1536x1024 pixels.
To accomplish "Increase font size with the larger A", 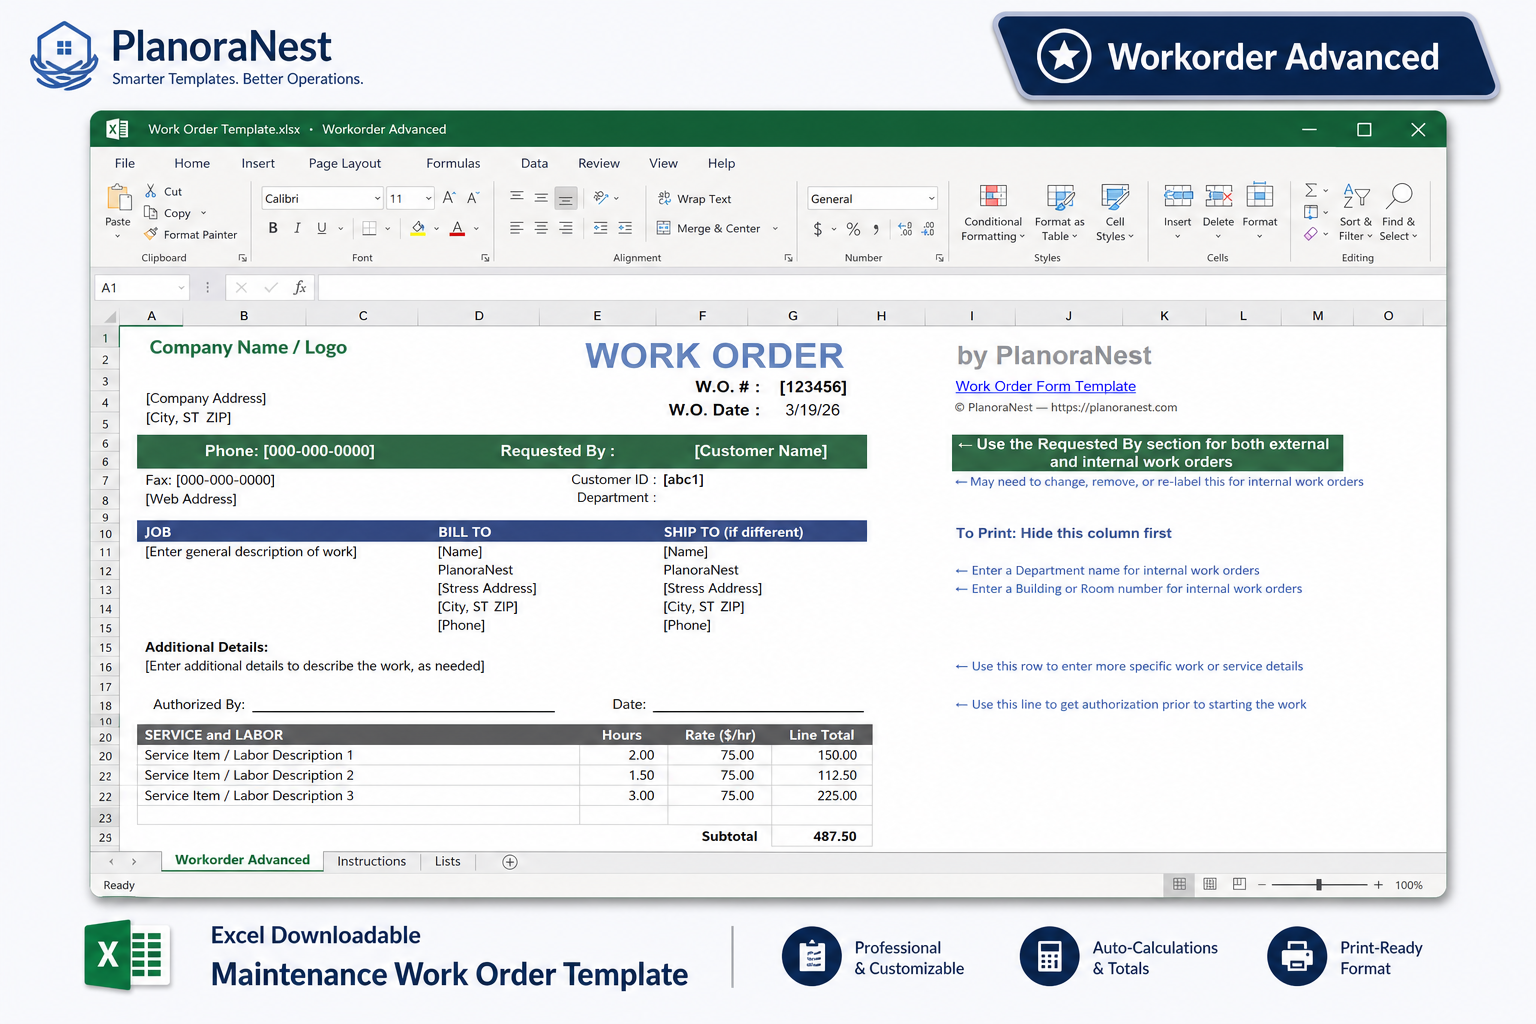I will click(449, 198).
